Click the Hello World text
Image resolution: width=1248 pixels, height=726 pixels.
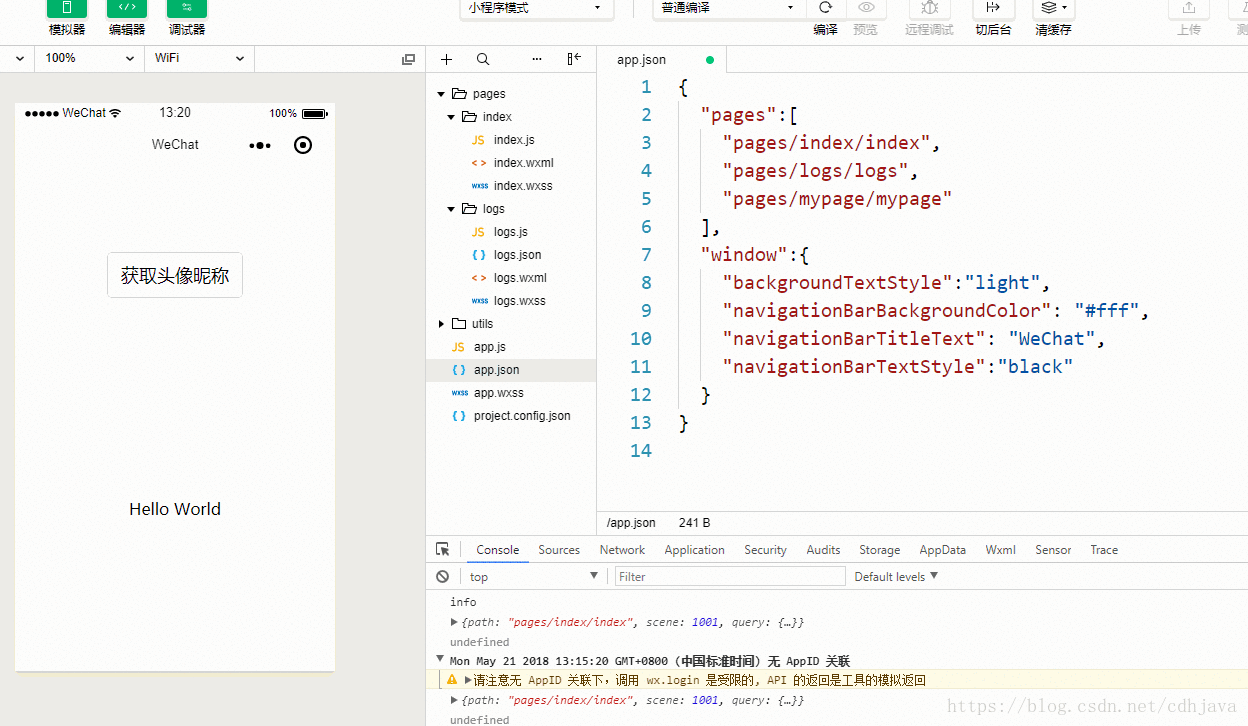[175, 509]
